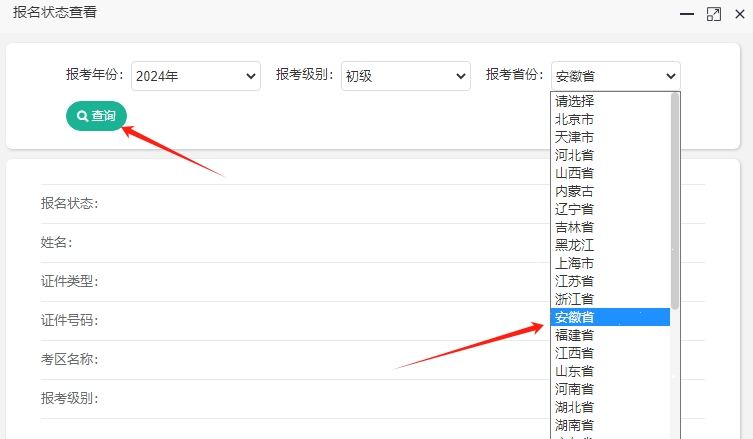This screenshot has height=439, width=753.
Task: Click highlighted 安徽省 list option
Action: [575, 317]
